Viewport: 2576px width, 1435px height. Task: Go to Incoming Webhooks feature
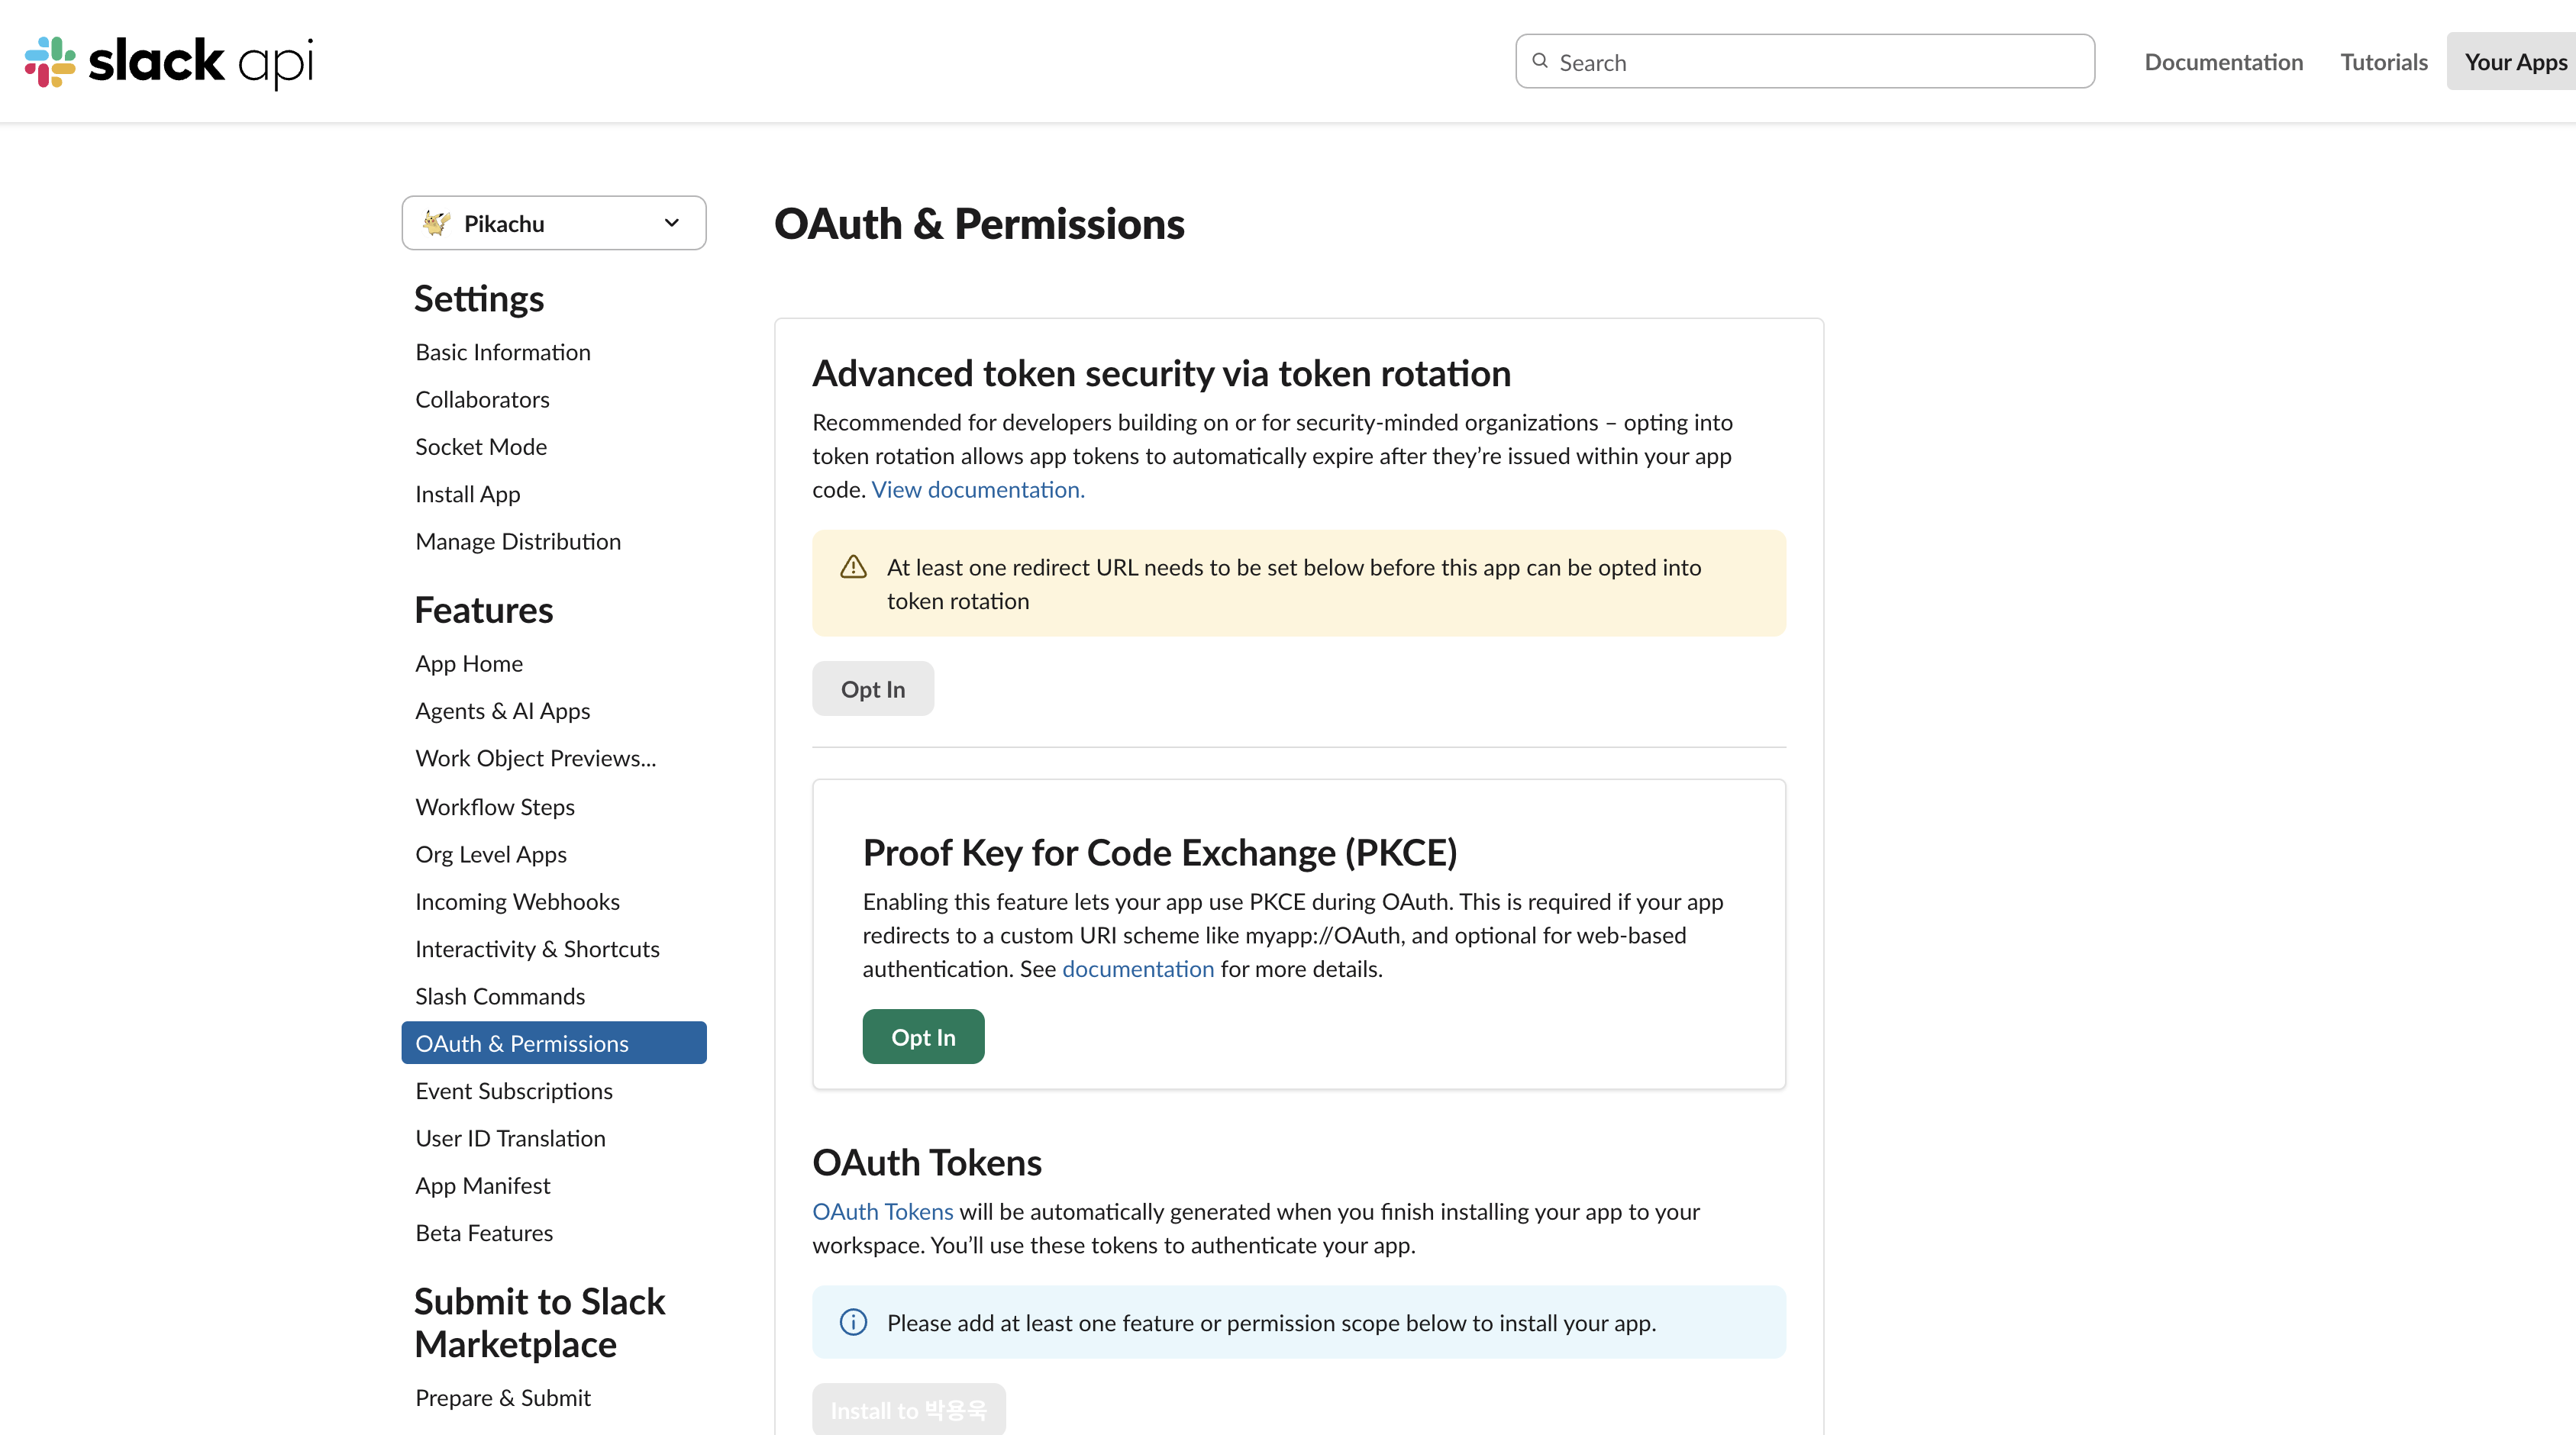pyautogui.click(x=517, y=902)
